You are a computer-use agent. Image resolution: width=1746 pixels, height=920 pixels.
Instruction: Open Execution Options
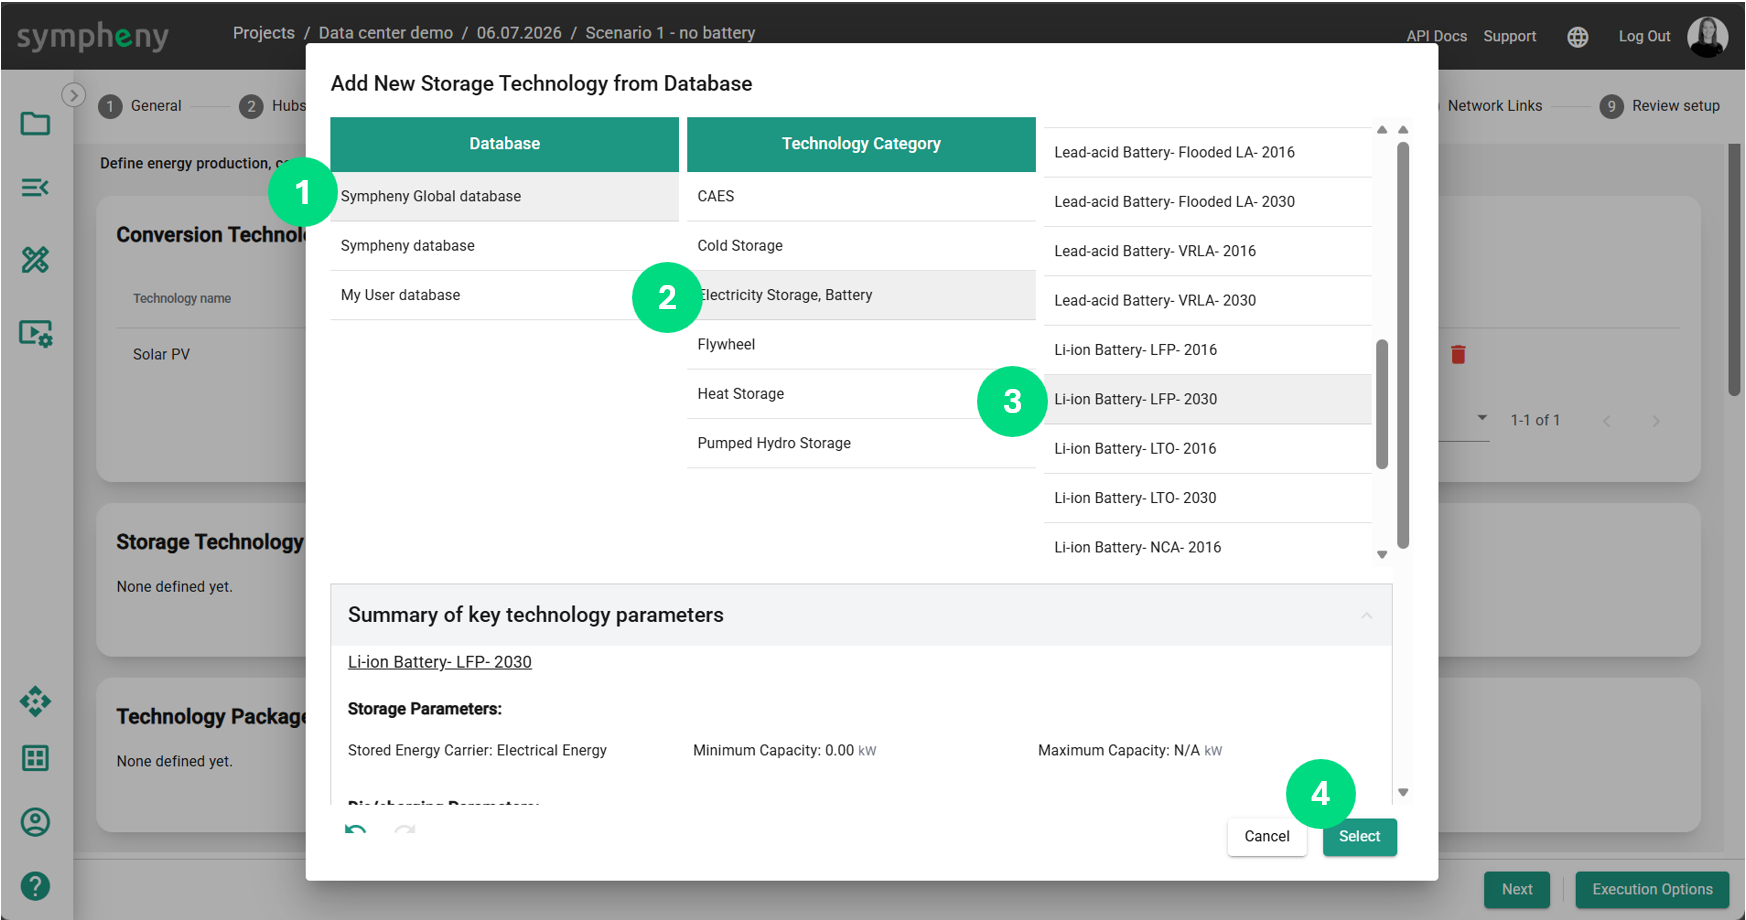coord(1652,889)
